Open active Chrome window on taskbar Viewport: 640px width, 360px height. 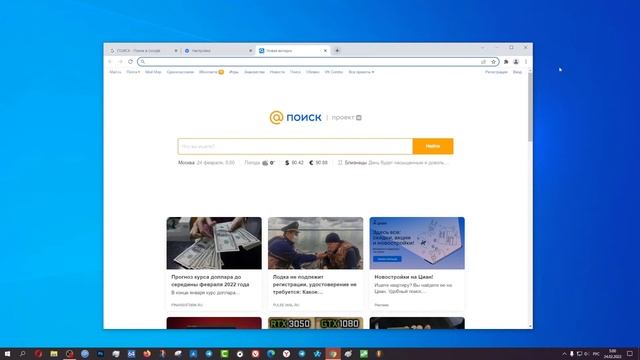(x=333, y=354)
